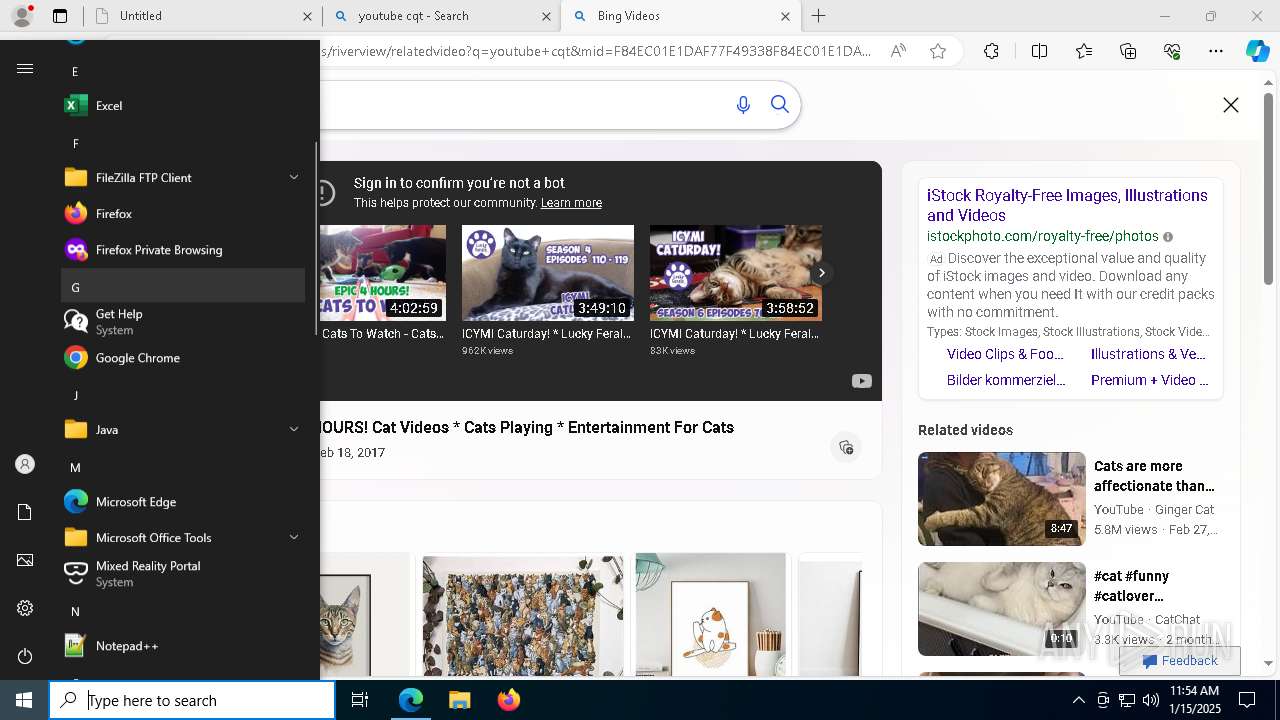Click the Bing search magnifier icon
The width and height of the screenshot is (1280, 720).
click(x=780, y=105)
